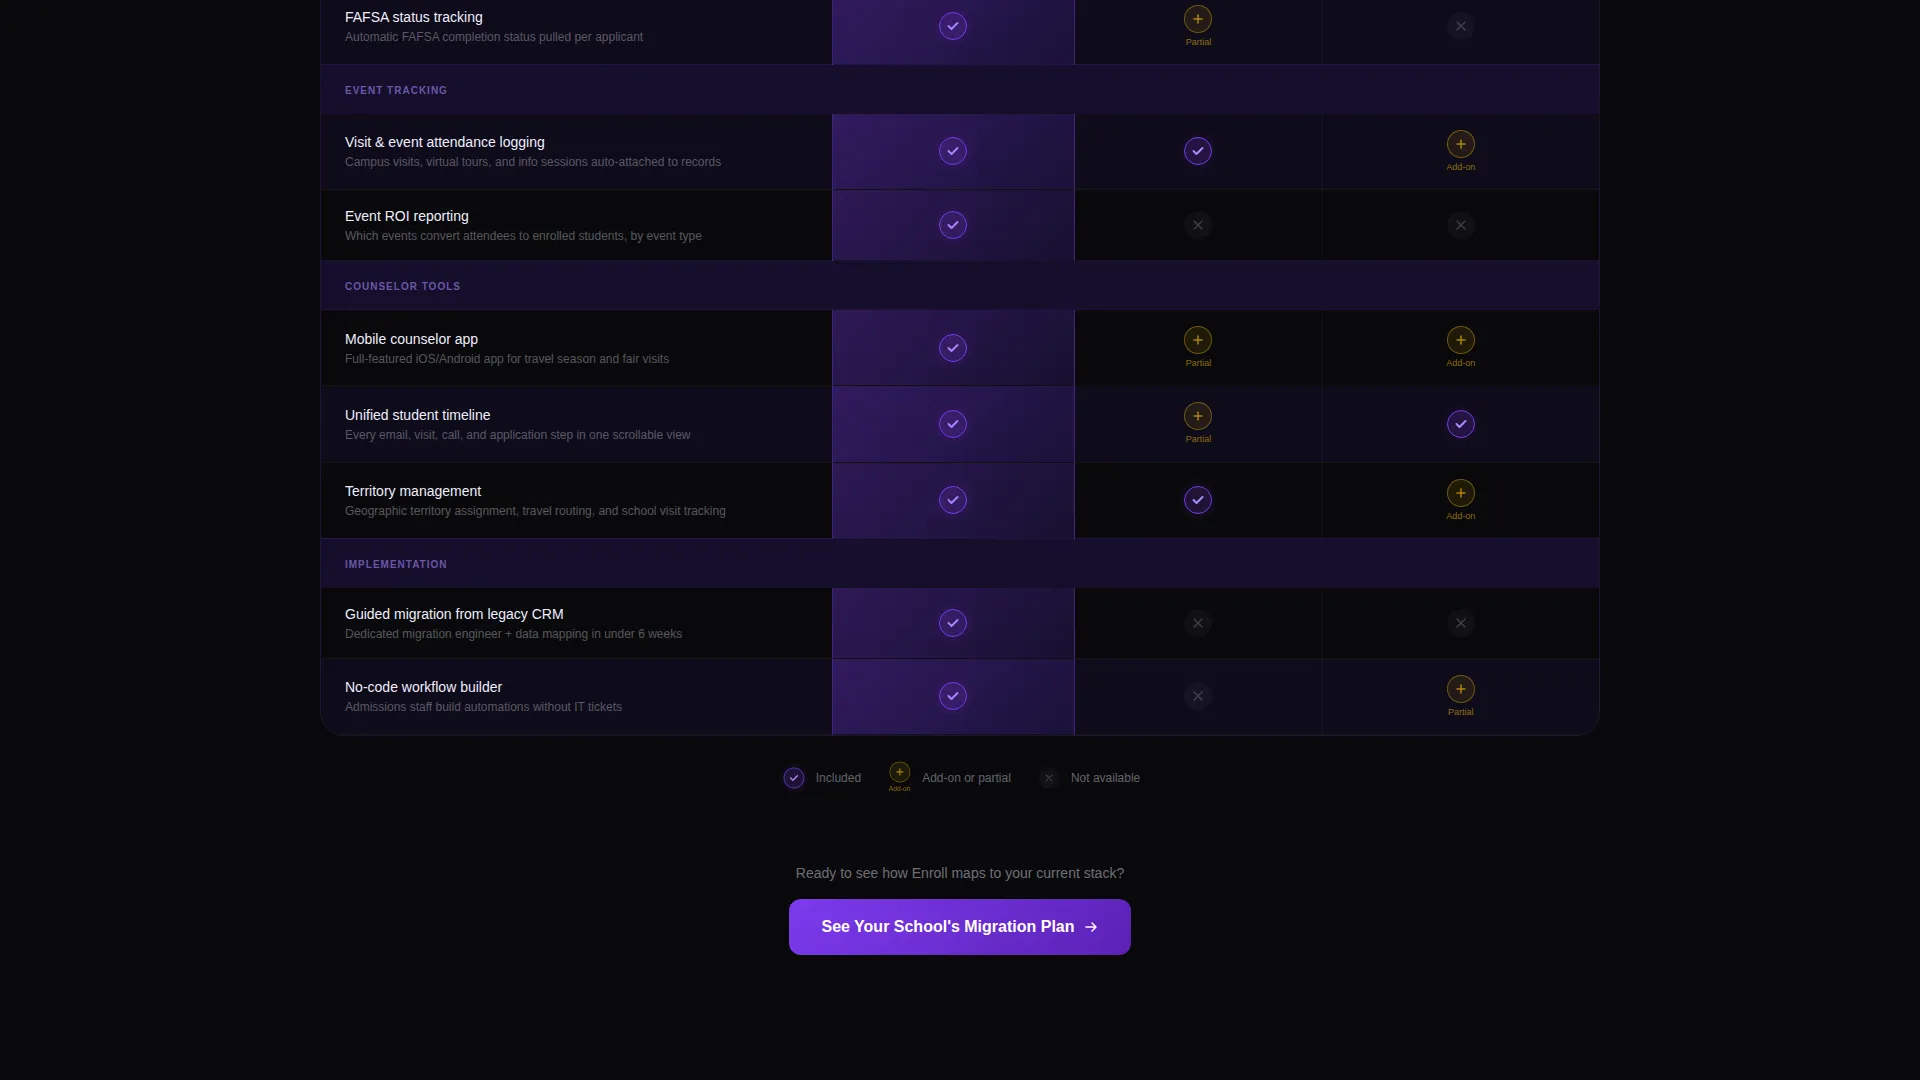Click the Partial icon for No-code workflow builder

point(1460,689)
